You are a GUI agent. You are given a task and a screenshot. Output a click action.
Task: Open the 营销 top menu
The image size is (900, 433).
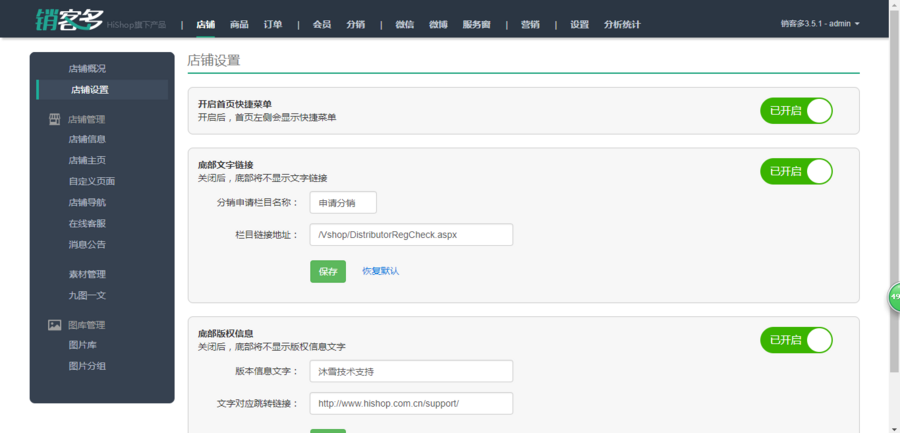[x=530, y=25]
